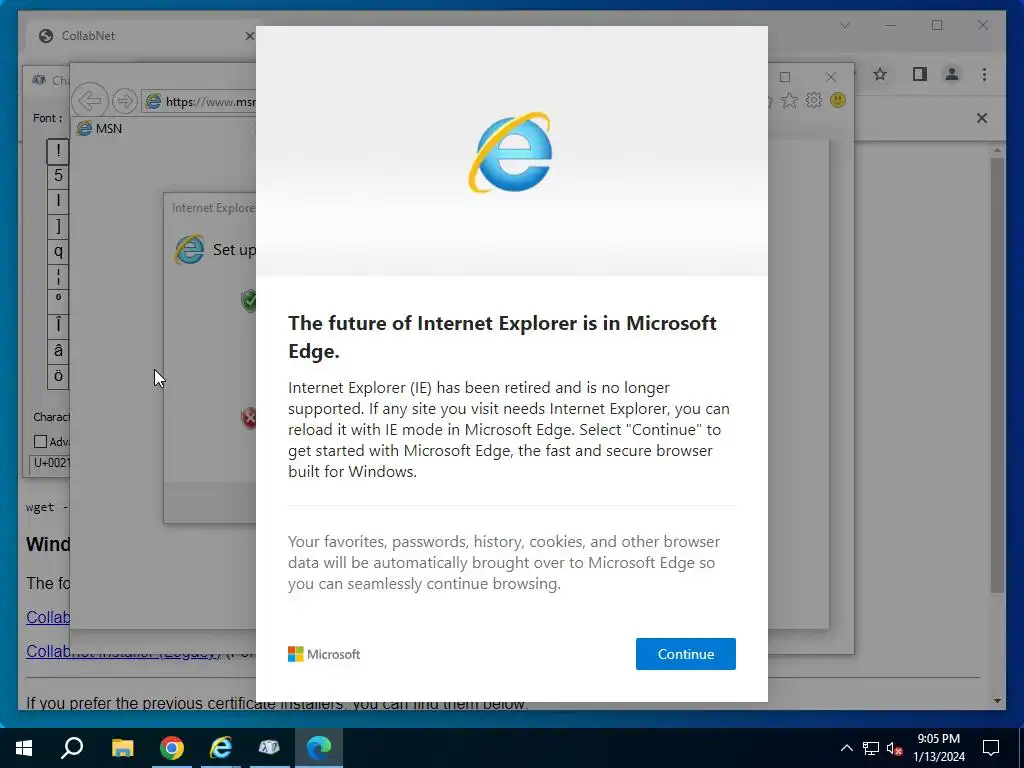Open Chrome profile avatar

[952, 74]
